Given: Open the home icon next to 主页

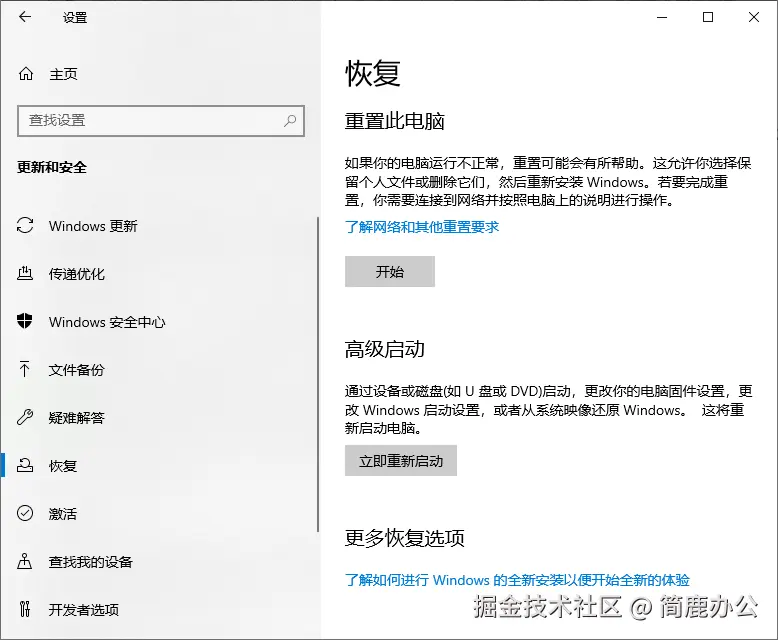Looking at the screenshot, I should coord(26,74).
